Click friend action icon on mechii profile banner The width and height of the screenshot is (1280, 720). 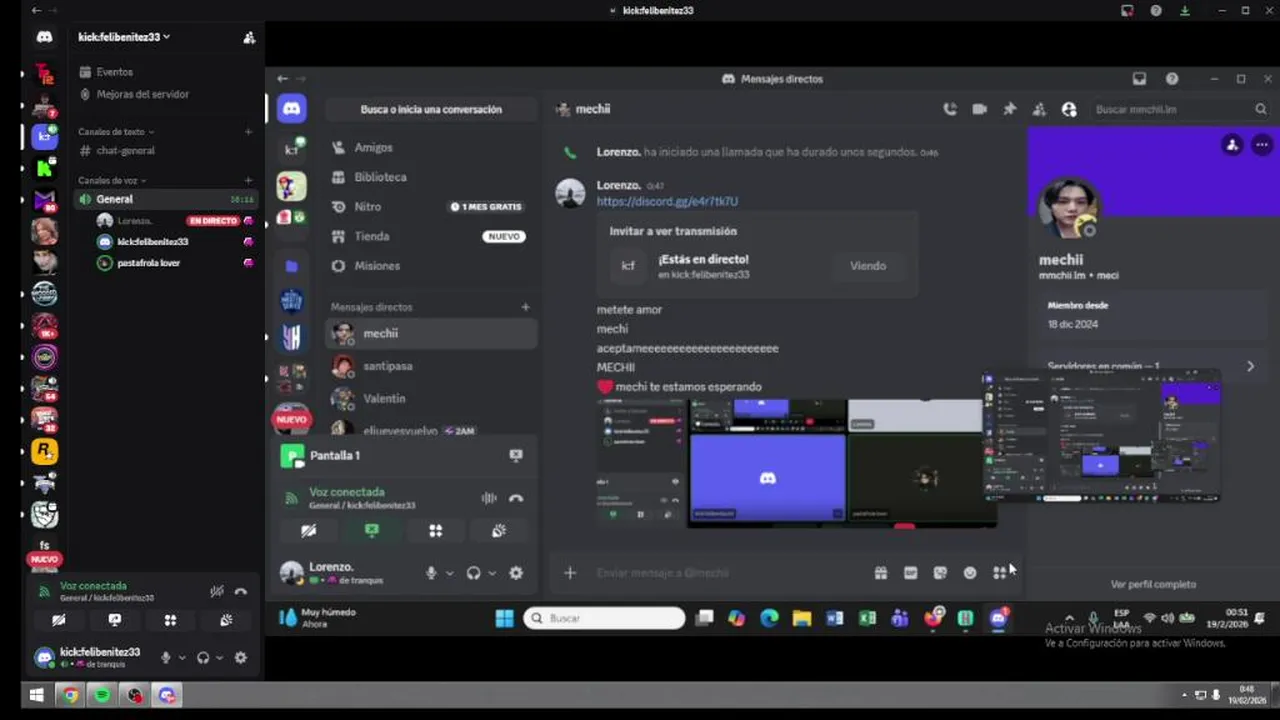(1232, 145)
